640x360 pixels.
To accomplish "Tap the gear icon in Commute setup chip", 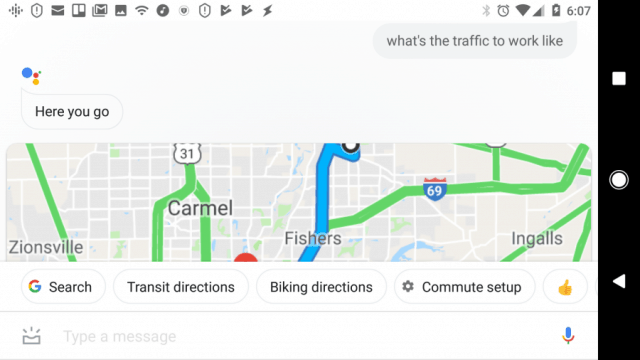I will tap(408, 287).
